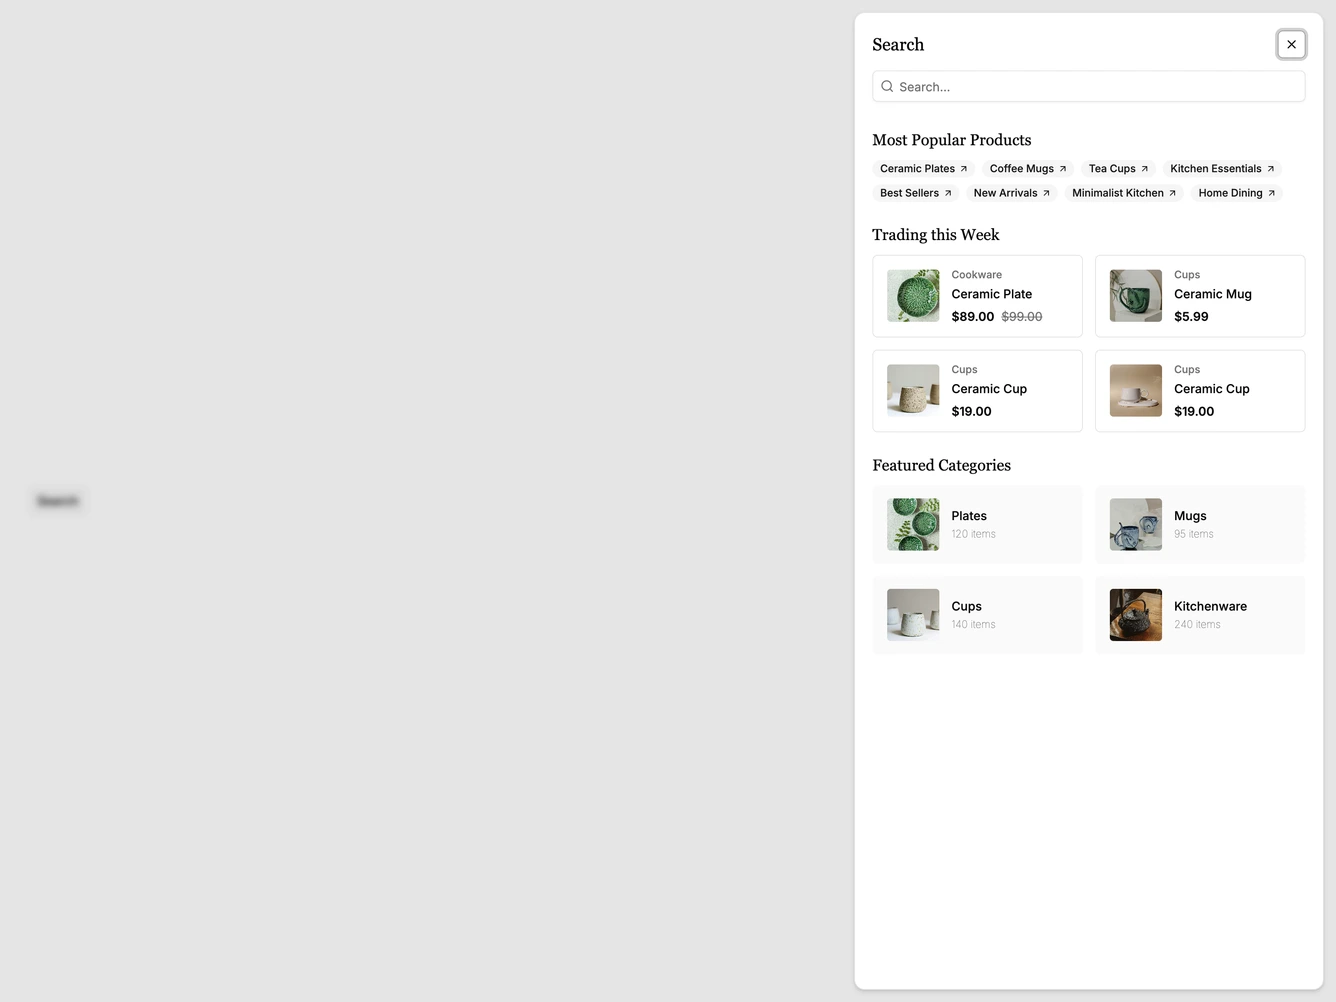Open the Cups category thumbnail
1336x1002 pixels.
[913, 615]
